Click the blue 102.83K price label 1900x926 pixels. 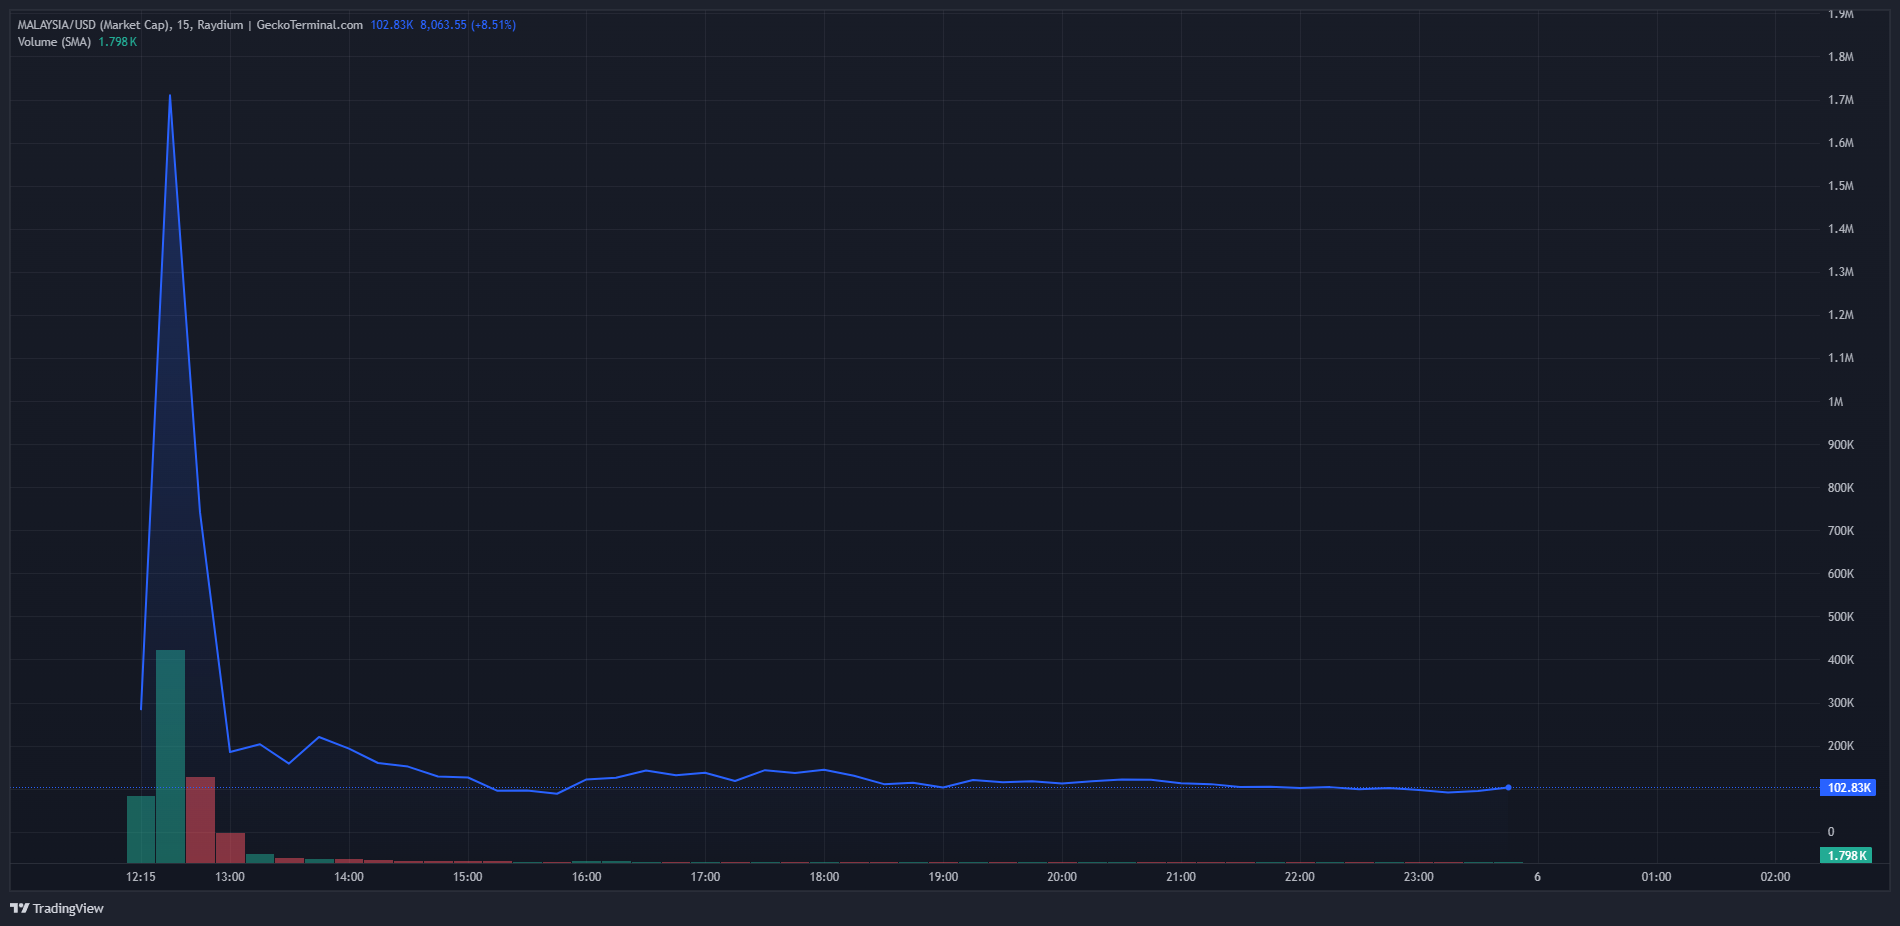click(1848, 788)
